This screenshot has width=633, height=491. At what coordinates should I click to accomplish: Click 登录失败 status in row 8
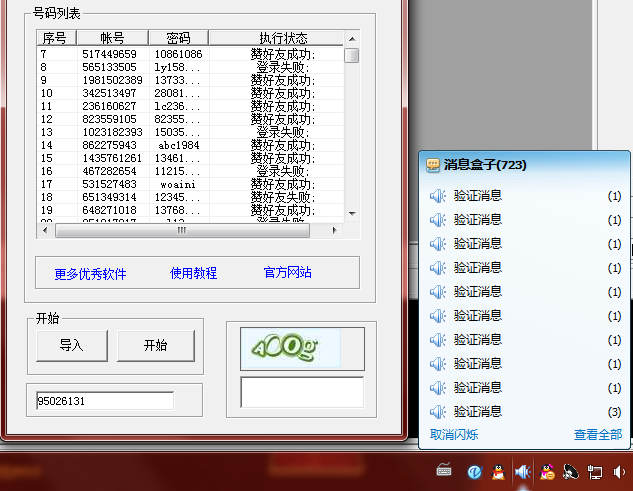tap(283, 67)
